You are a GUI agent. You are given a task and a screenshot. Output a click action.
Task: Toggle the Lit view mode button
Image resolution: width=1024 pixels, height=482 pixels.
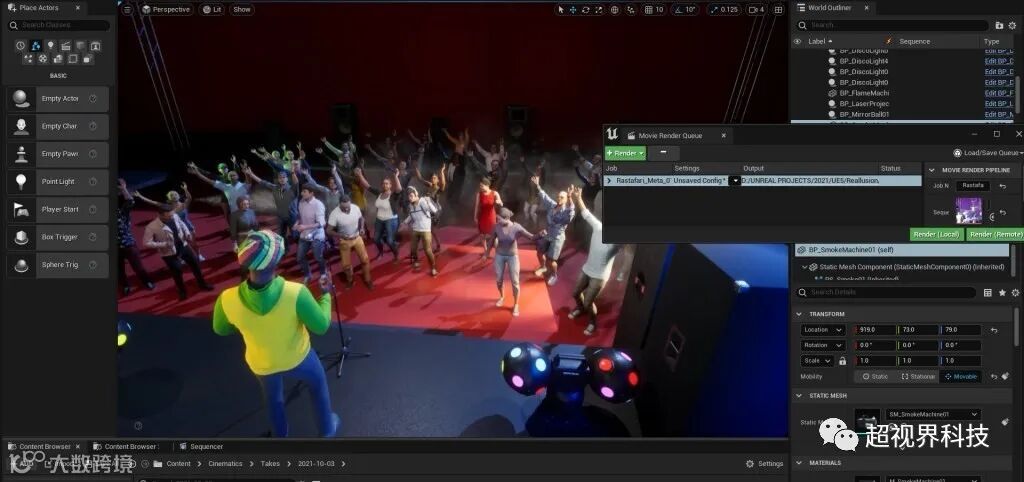212,10
